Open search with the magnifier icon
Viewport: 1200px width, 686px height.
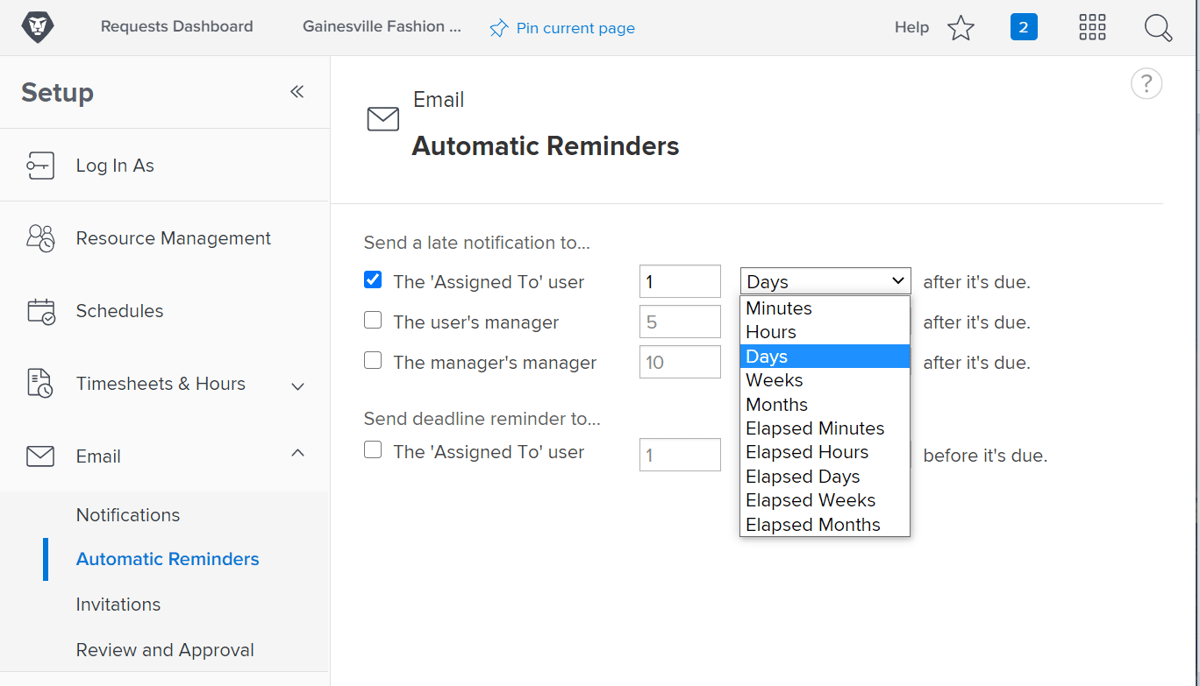tap(1157, 27)
